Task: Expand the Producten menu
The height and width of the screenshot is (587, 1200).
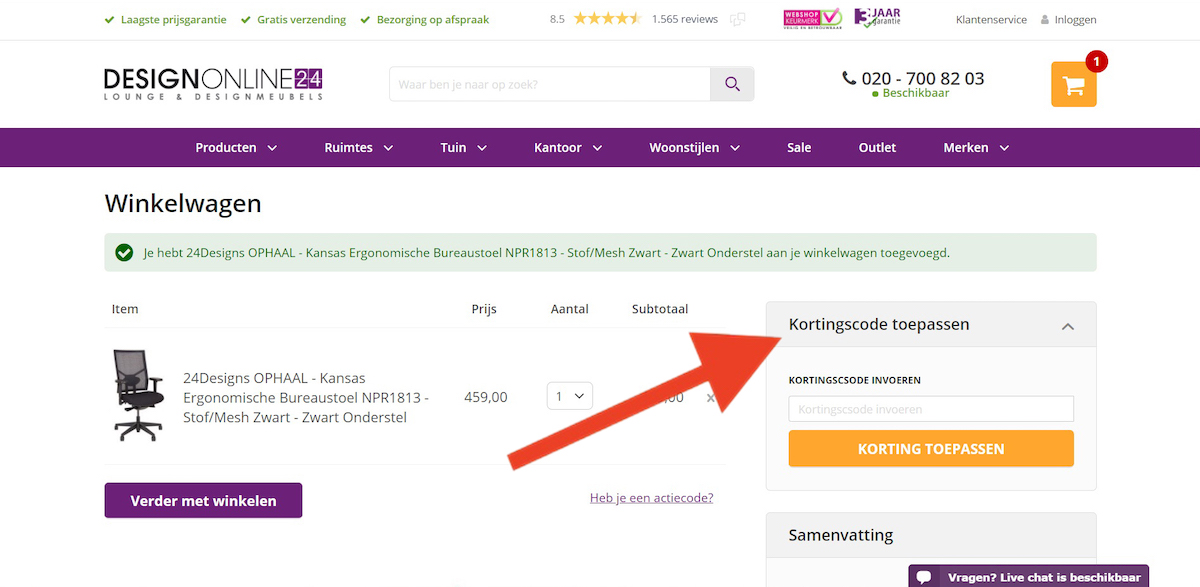Action: tap(236, 147)
